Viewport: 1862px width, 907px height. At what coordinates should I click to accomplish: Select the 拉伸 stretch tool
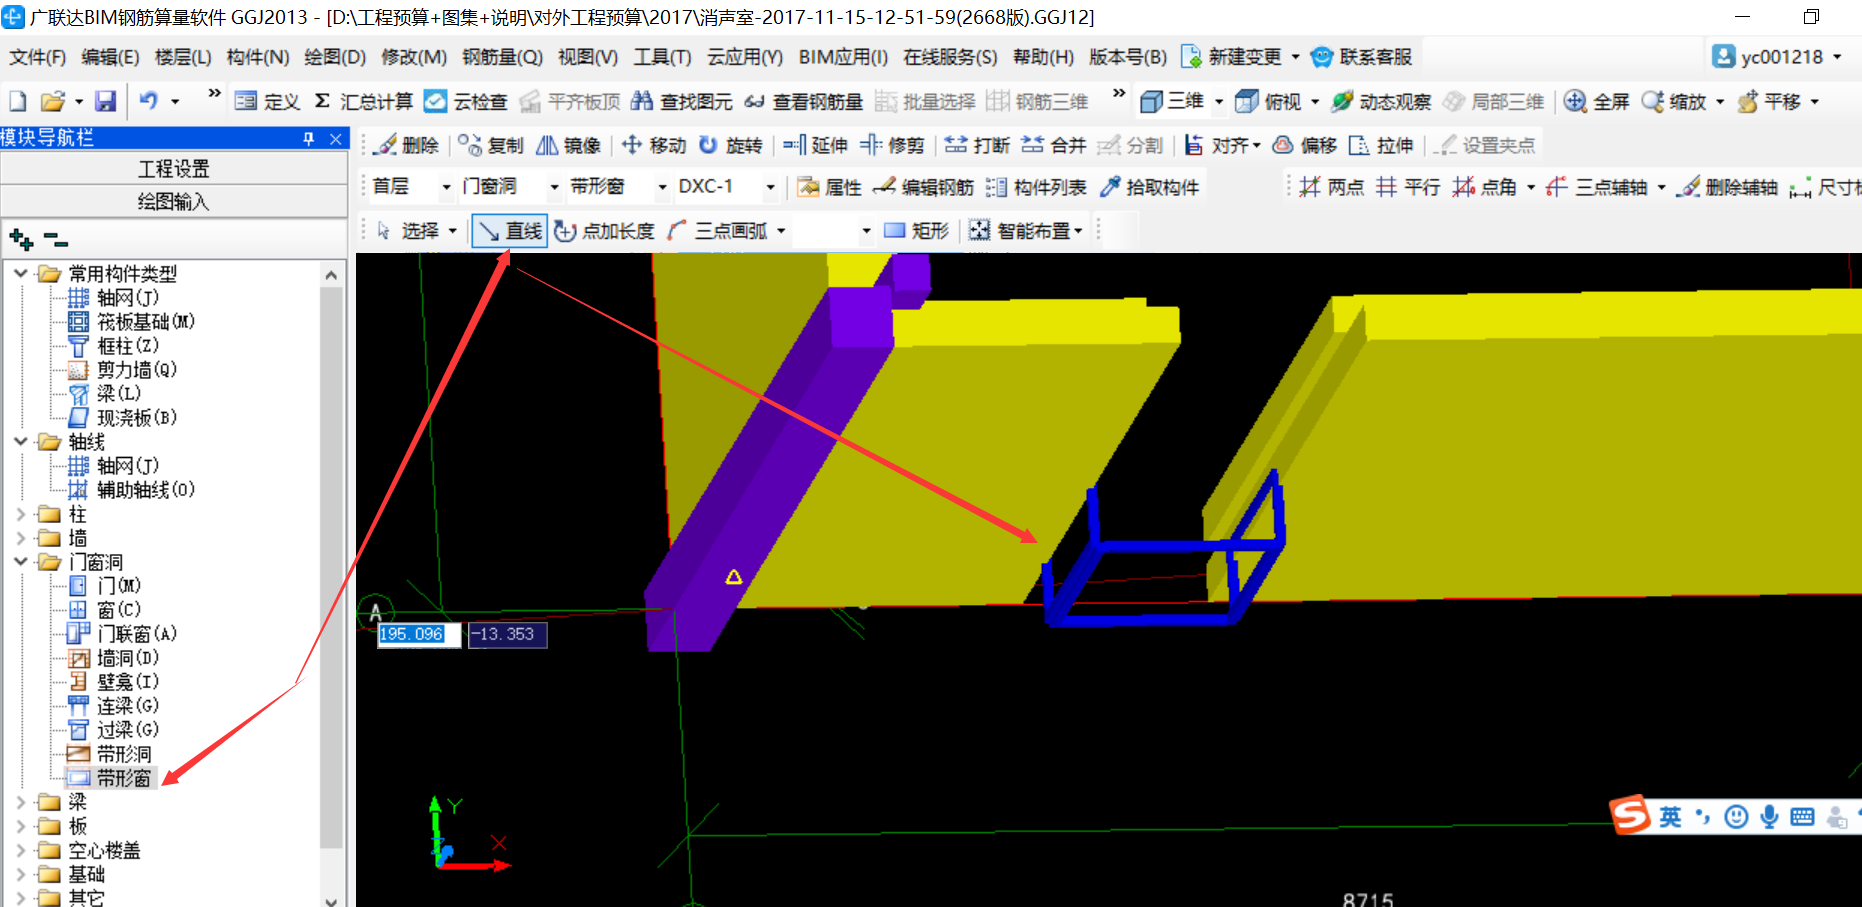point(1381,145)
